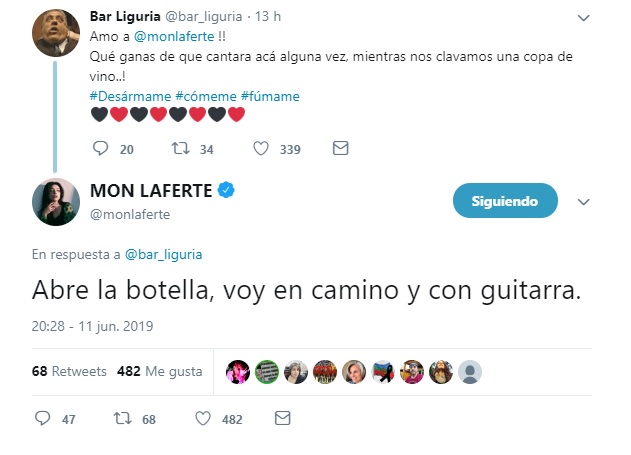Screen dimensions: 631x455
Task: Expand Mon Laferte tweet options chevron
Action: point(585,201)
